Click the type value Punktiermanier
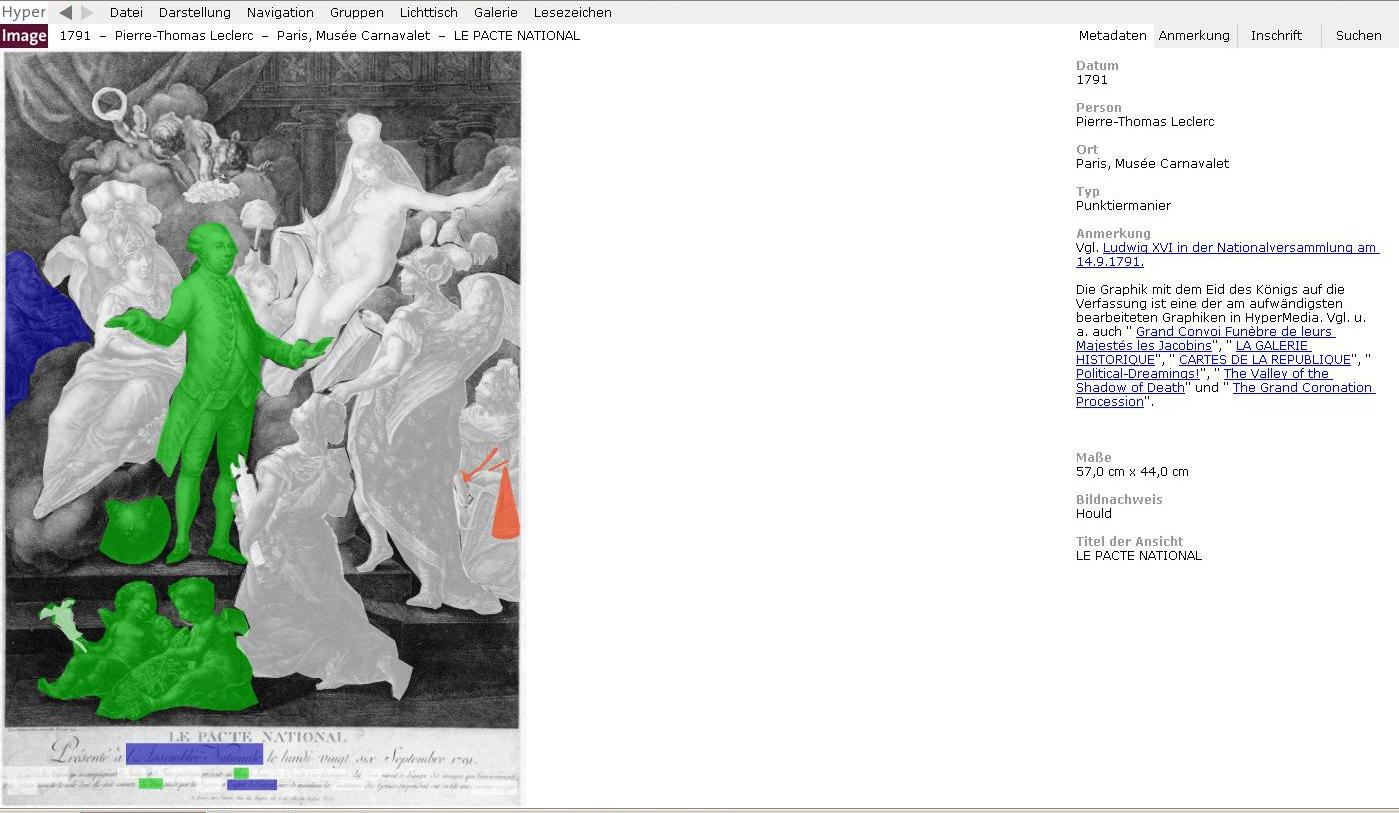 point(1123,205)
